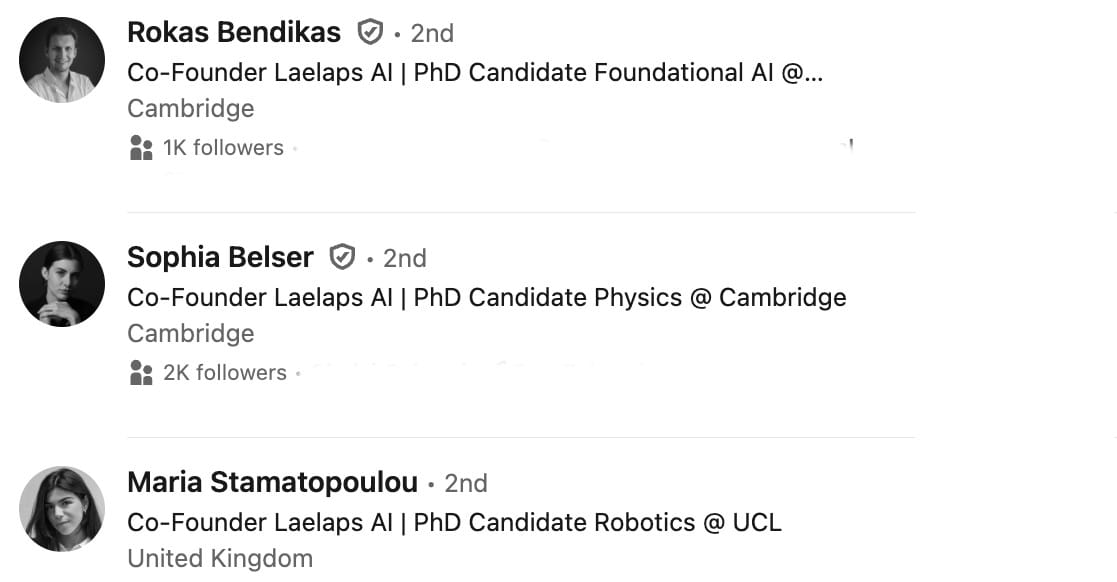Click 2nd degree label beside Rokas Bendikas
The image size is (1117, 582).
[432, 33]
